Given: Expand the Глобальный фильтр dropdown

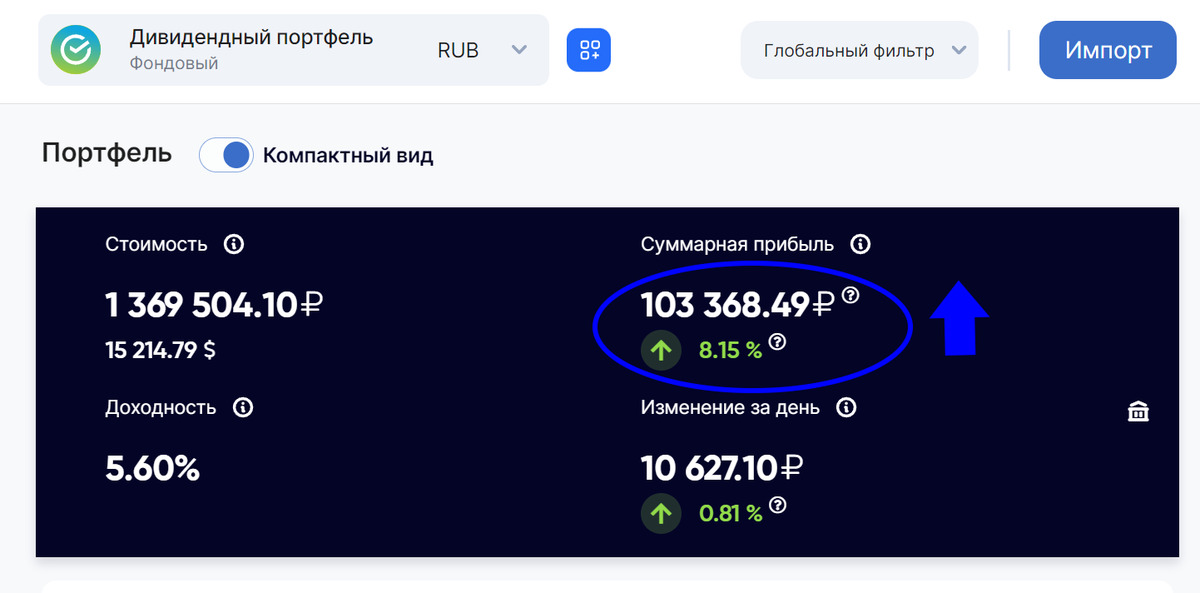Looking at the screenshot, I should [x=959, y=50].
